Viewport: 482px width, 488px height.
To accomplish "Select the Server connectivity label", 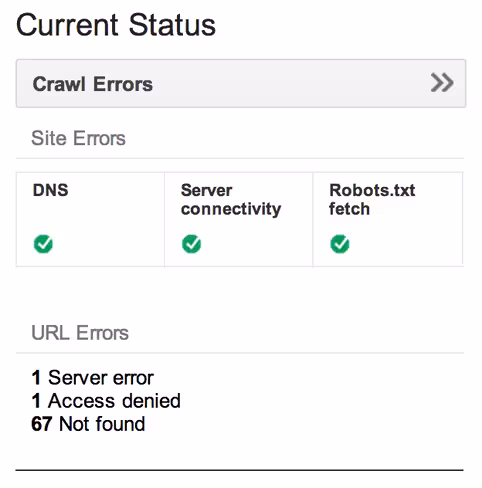I will (x=231, y=200).
